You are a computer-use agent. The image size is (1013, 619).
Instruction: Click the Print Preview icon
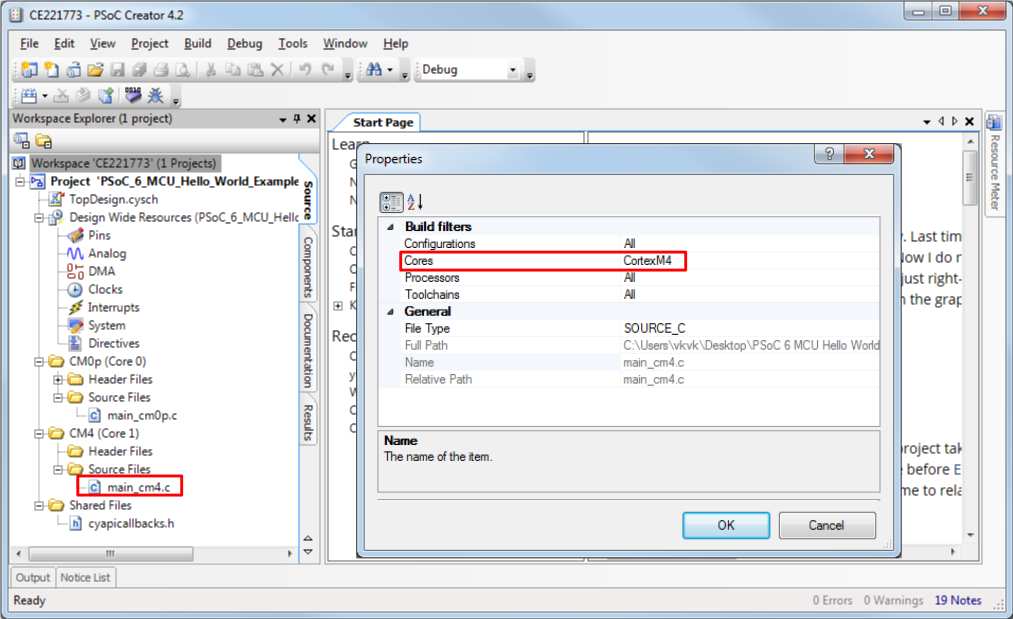coord(183,70)
